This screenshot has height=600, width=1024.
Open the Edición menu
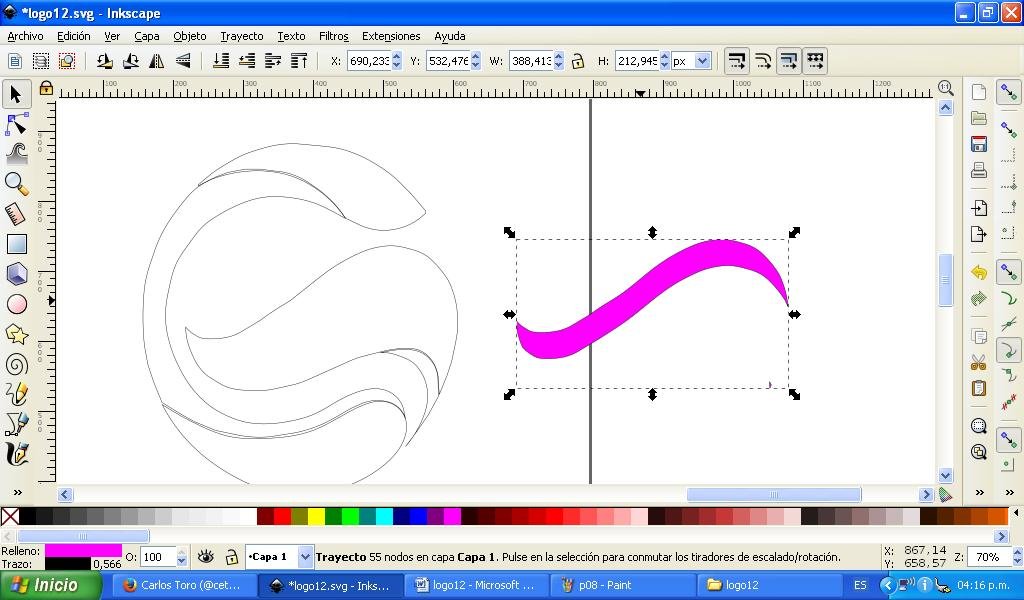pos(74,36)
